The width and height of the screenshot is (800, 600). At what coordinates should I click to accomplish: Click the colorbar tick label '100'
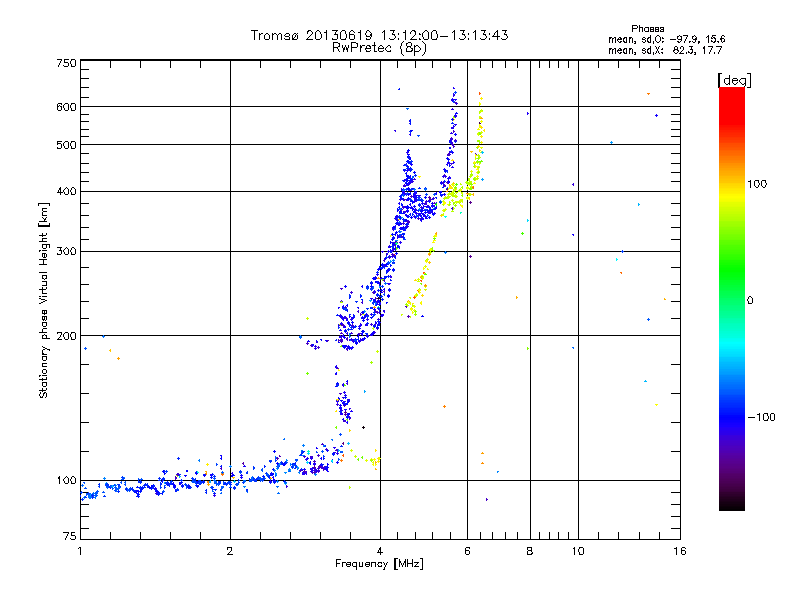click(x=757, y=184)
